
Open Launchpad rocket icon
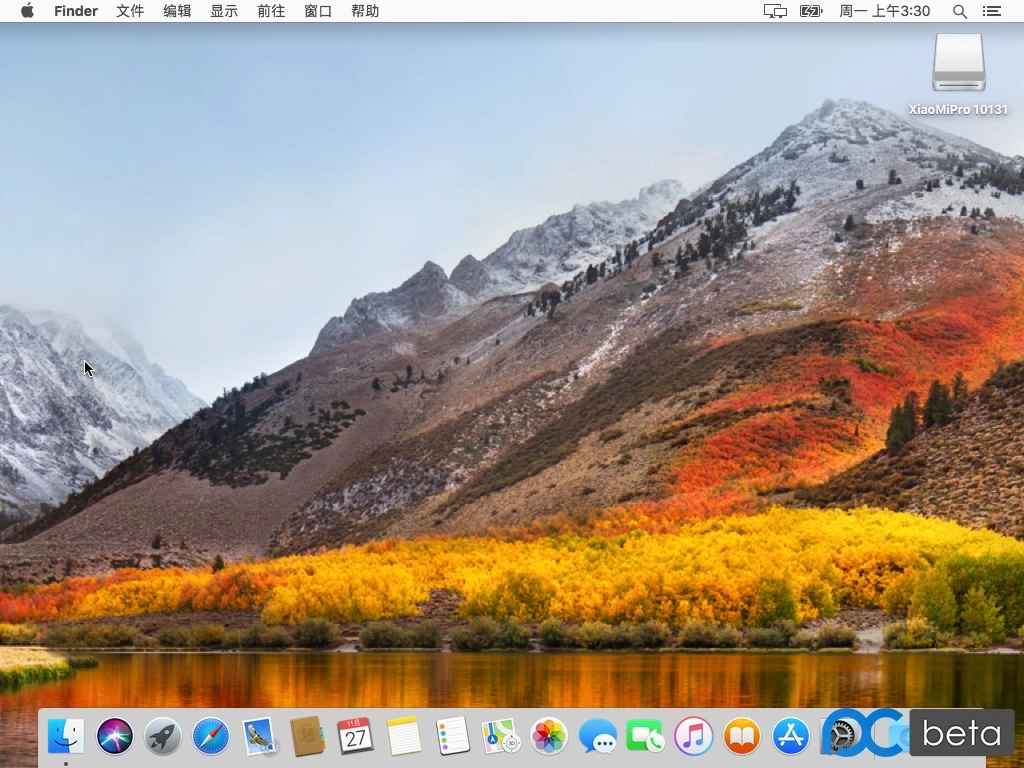coord(163,736)
